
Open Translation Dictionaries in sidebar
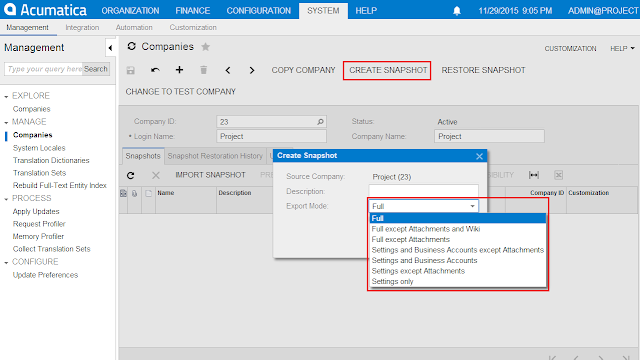(x=51, y=160)
